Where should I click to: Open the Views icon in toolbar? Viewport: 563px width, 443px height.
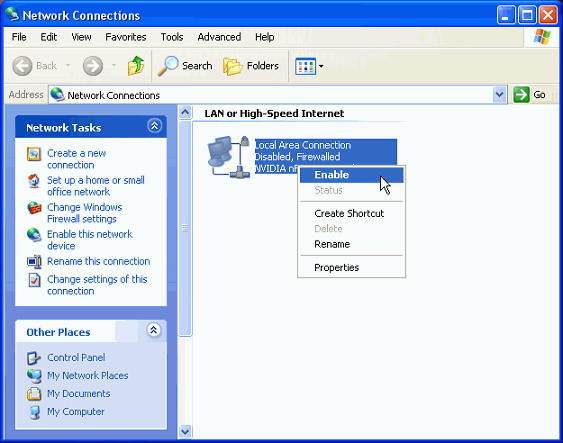coord(305,66)
